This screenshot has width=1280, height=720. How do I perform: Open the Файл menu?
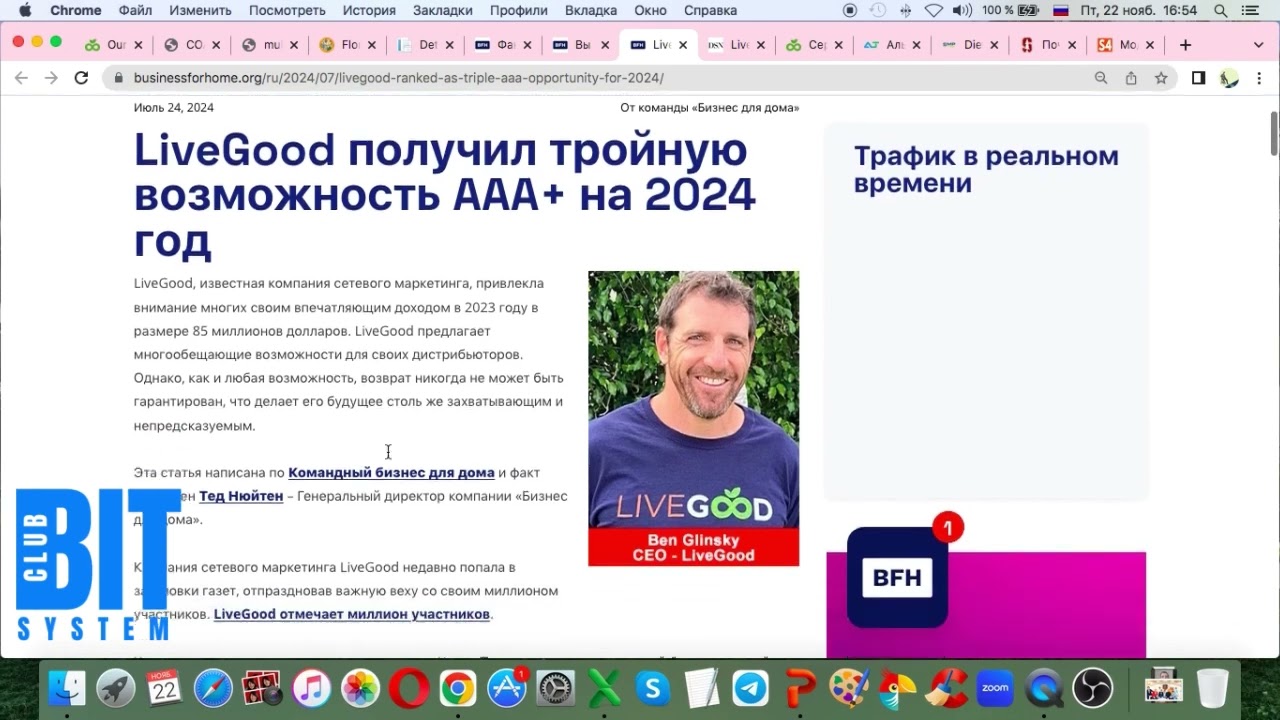135,10
